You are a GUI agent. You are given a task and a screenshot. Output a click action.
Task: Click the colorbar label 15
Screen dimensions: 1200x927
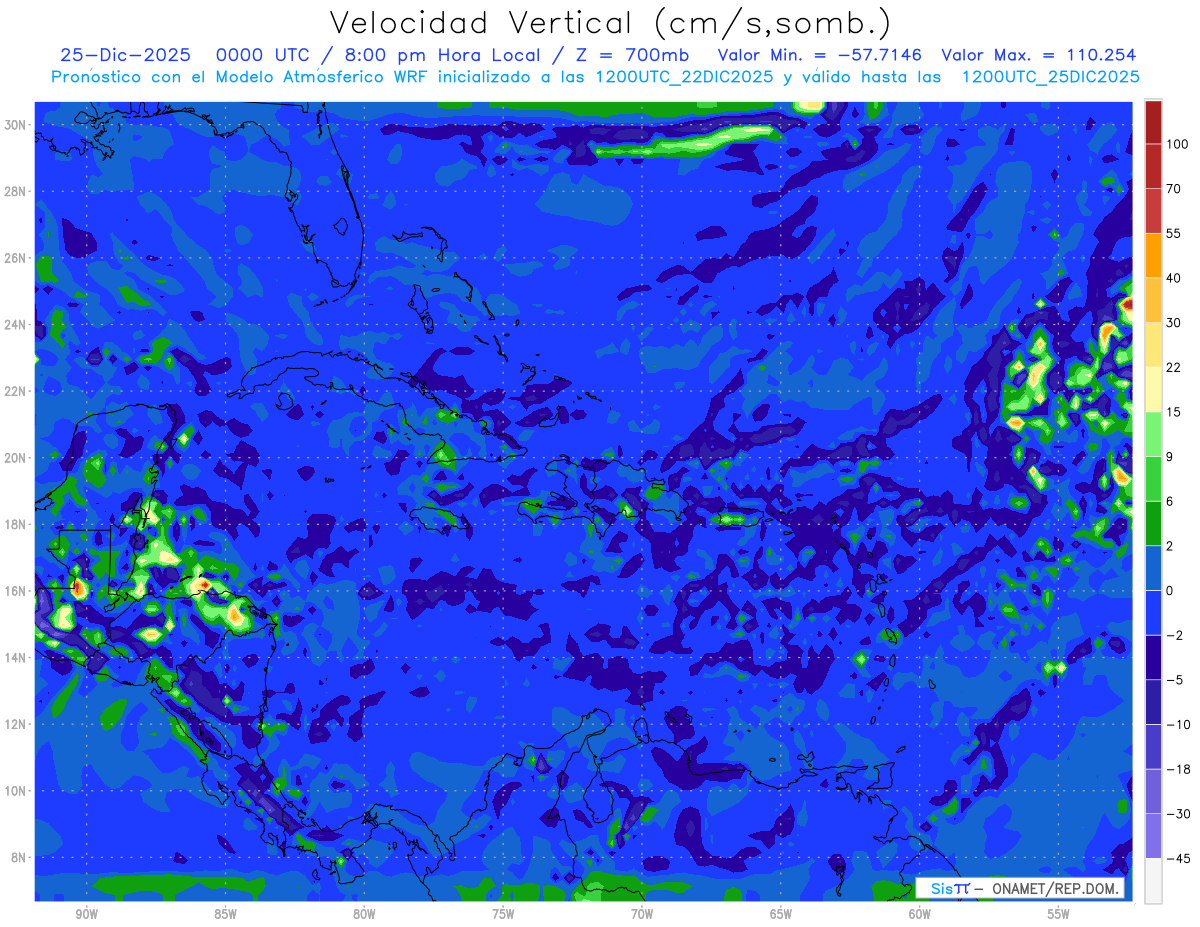(x=1174, y=412)
